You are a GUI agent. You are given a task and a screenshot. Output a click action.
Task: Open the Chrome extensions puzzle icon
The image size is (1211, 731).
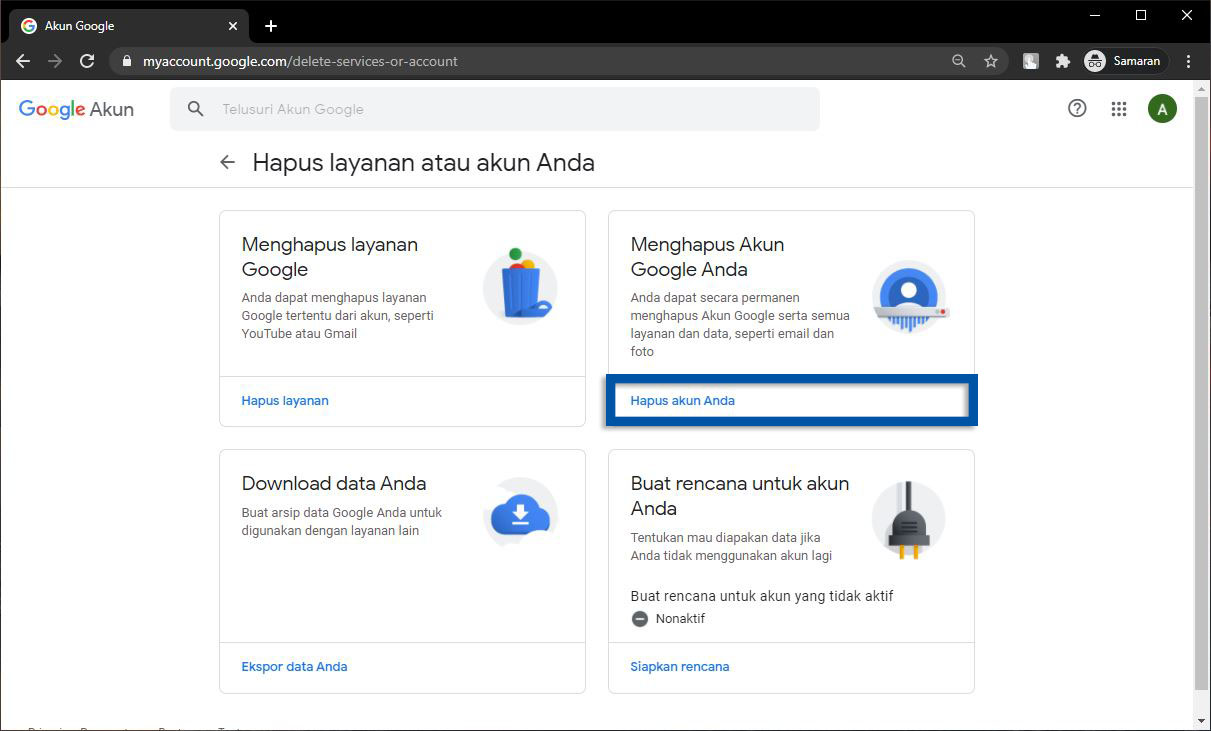coord(1062,61)
